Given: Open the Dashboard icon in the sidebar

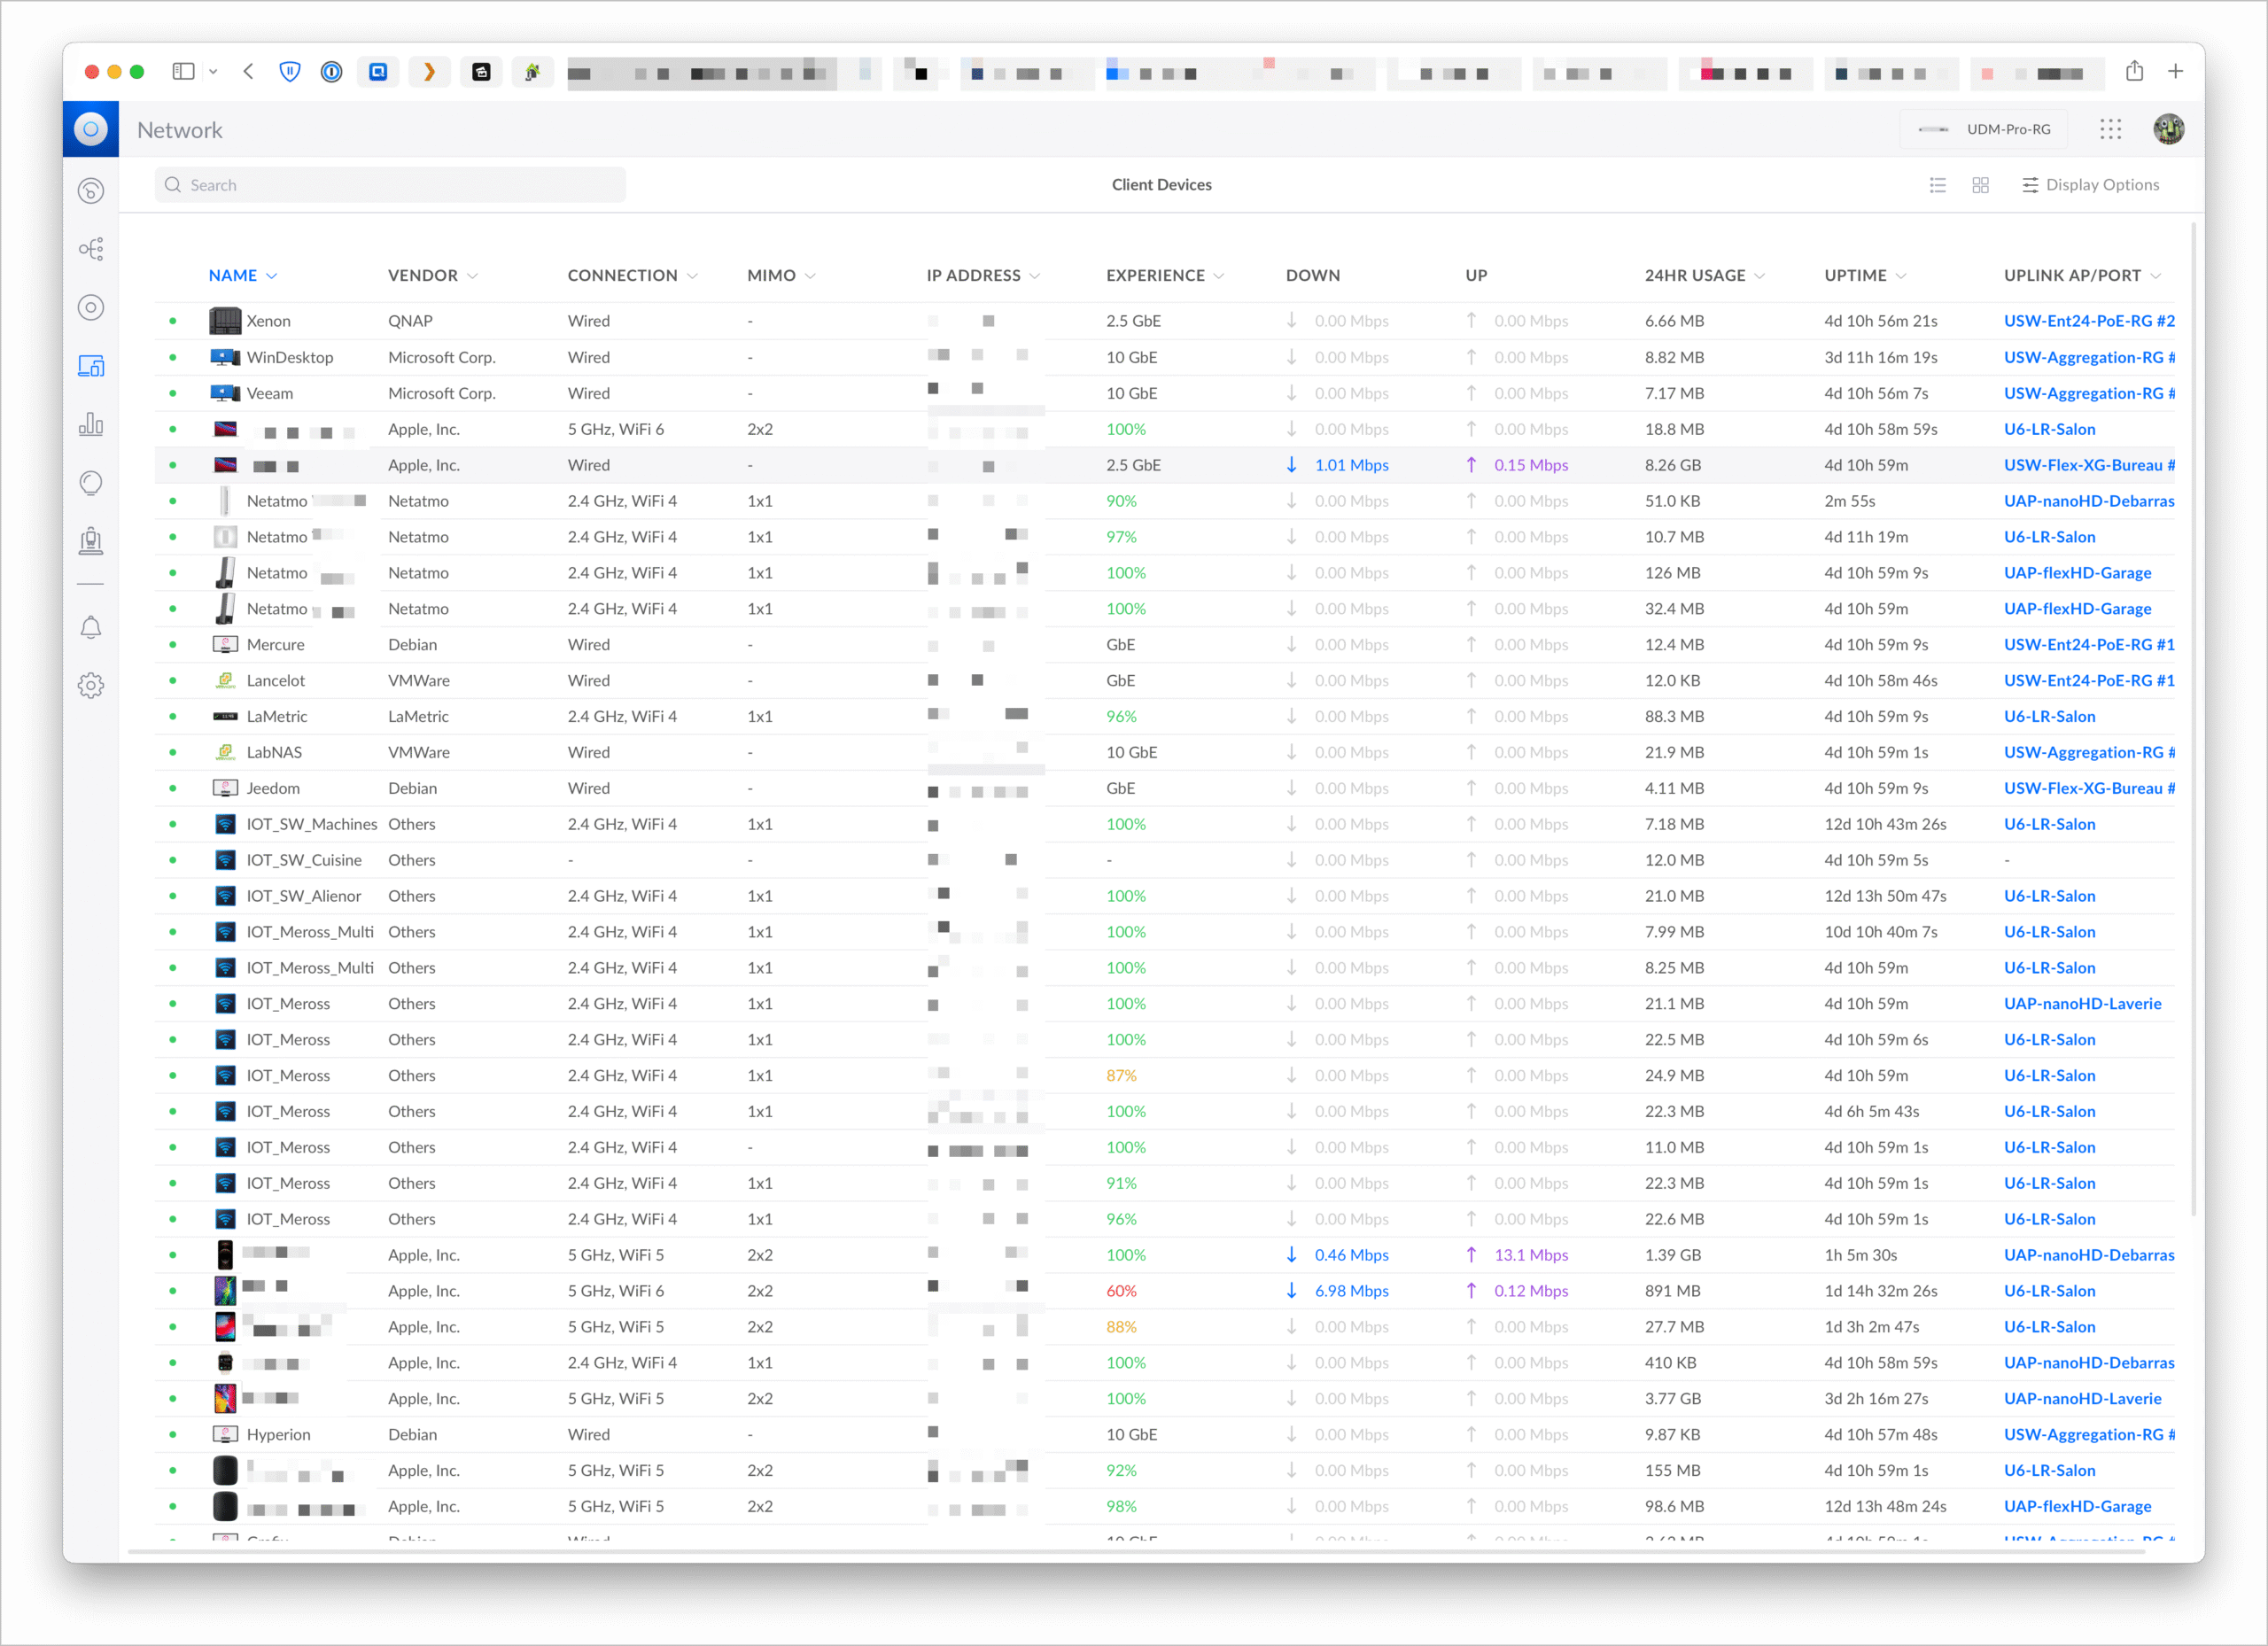Looking at the screenshot, I should click(x=91, y=191).
